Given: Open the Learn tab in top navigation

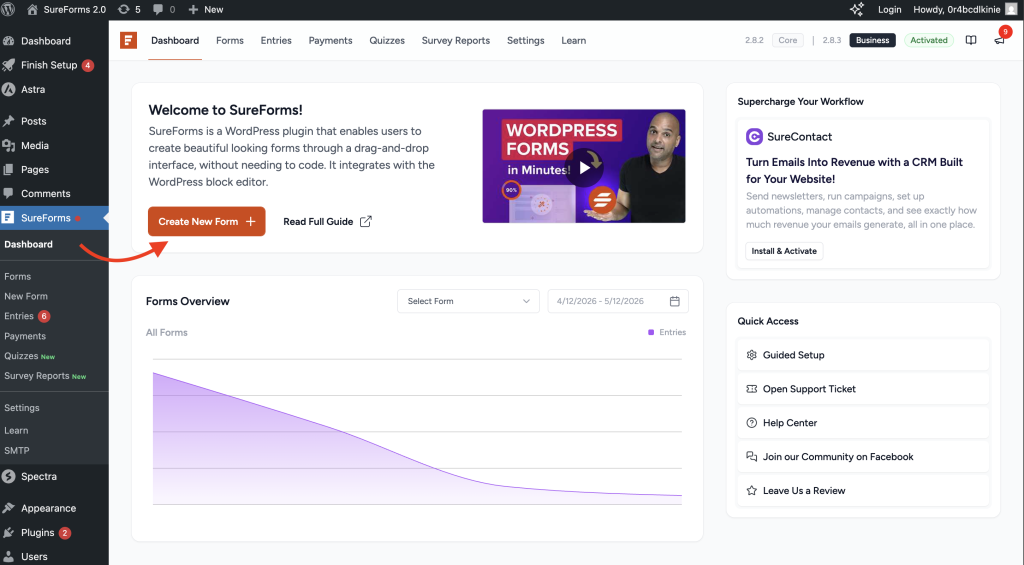Looking at the screenshot, I should [x=573, y=40].
